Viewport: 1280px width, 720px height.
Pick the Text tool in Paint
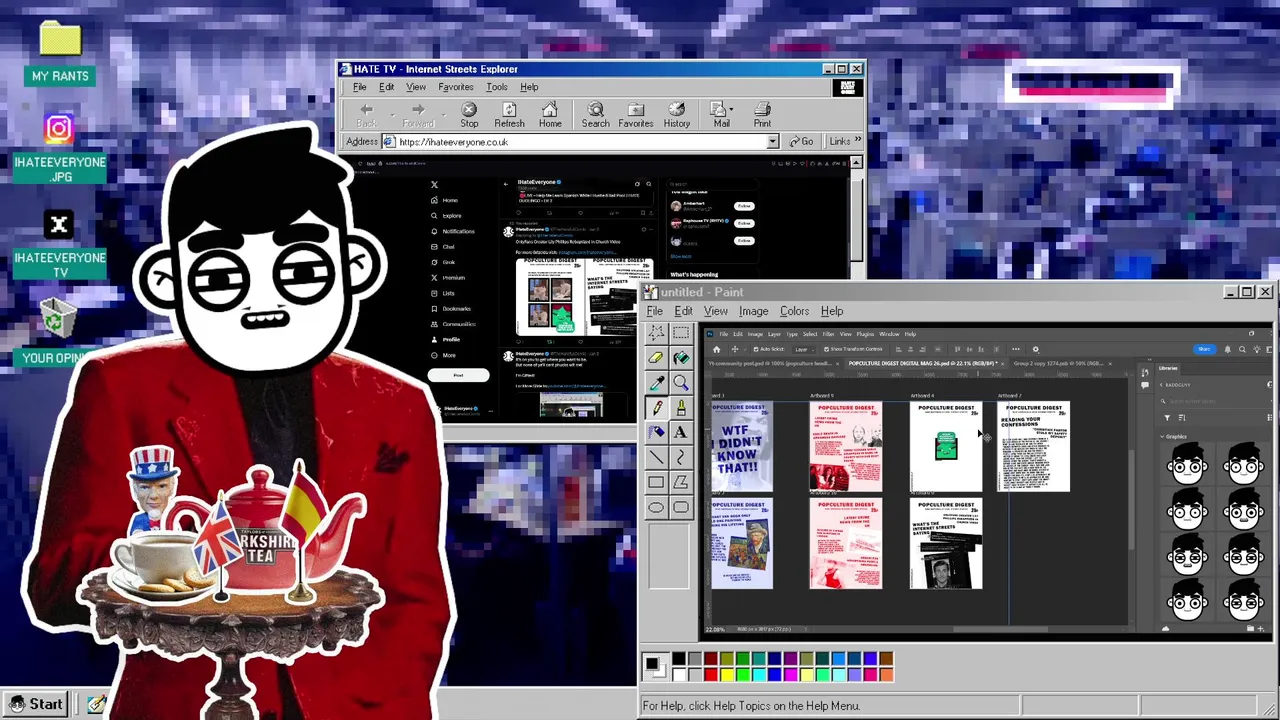pos(681,433)
